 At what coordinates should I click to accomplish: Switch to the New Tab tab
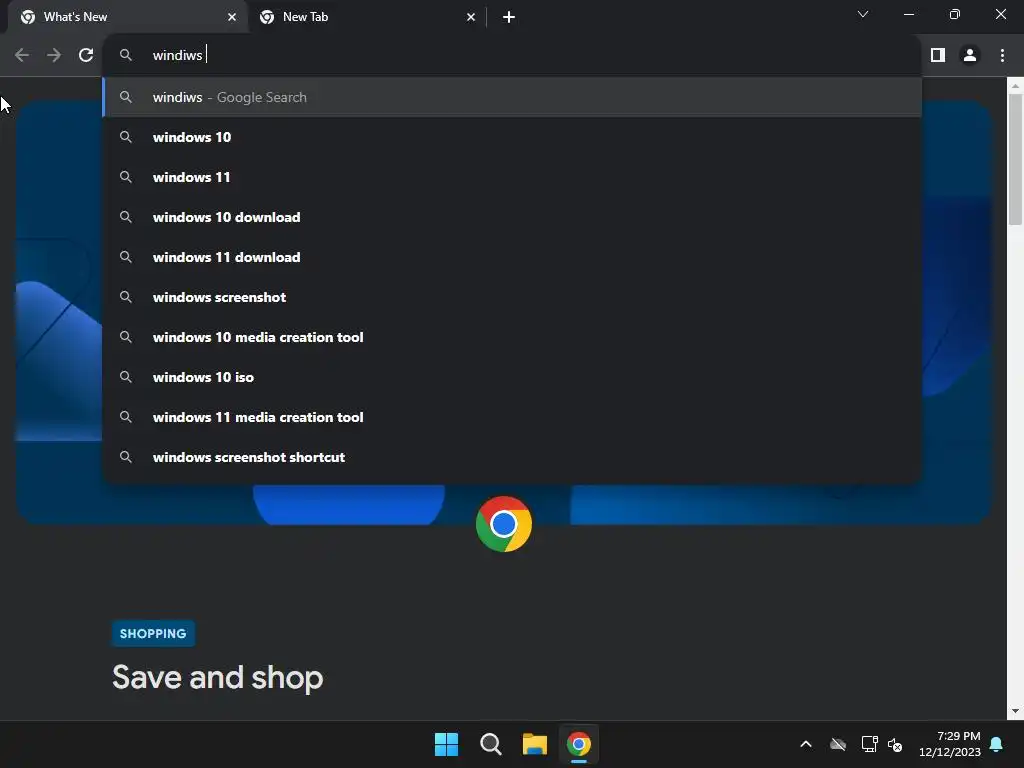tap(367, 17)
